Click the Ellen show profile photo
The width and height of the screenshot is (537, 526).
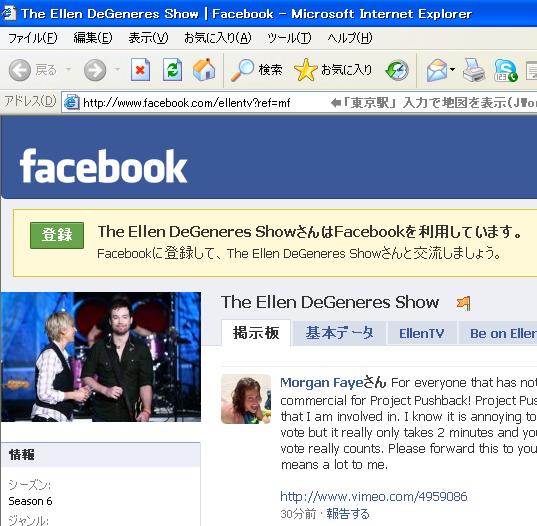tap(101, 357)
